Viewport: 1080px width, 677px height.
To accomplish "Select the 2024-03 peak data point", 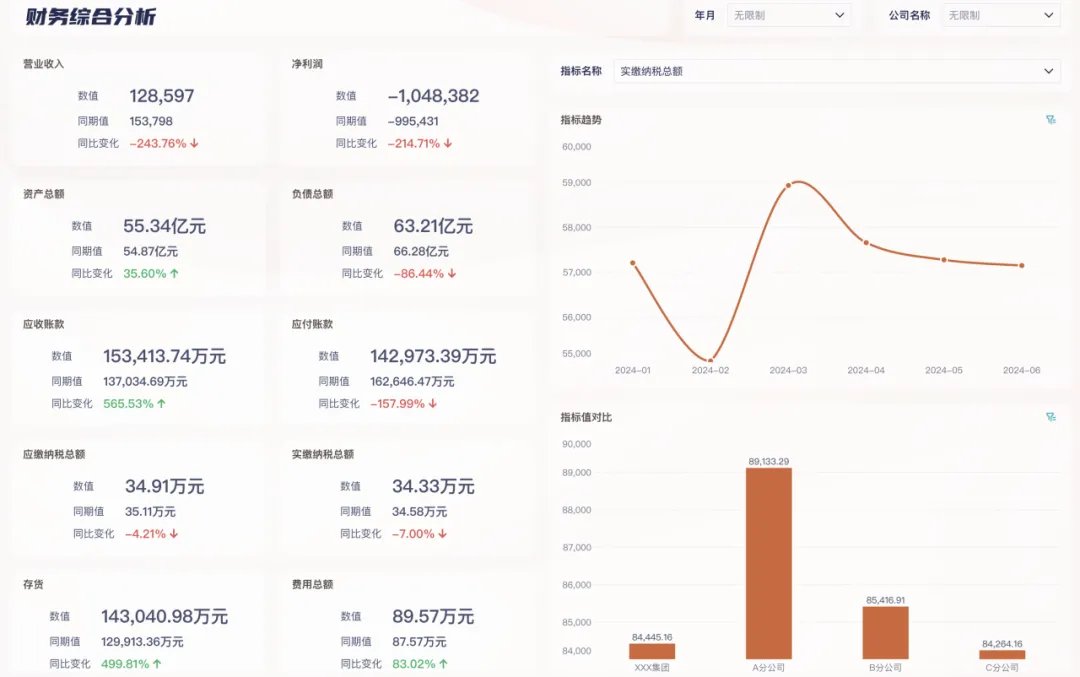I will (788, 185).
